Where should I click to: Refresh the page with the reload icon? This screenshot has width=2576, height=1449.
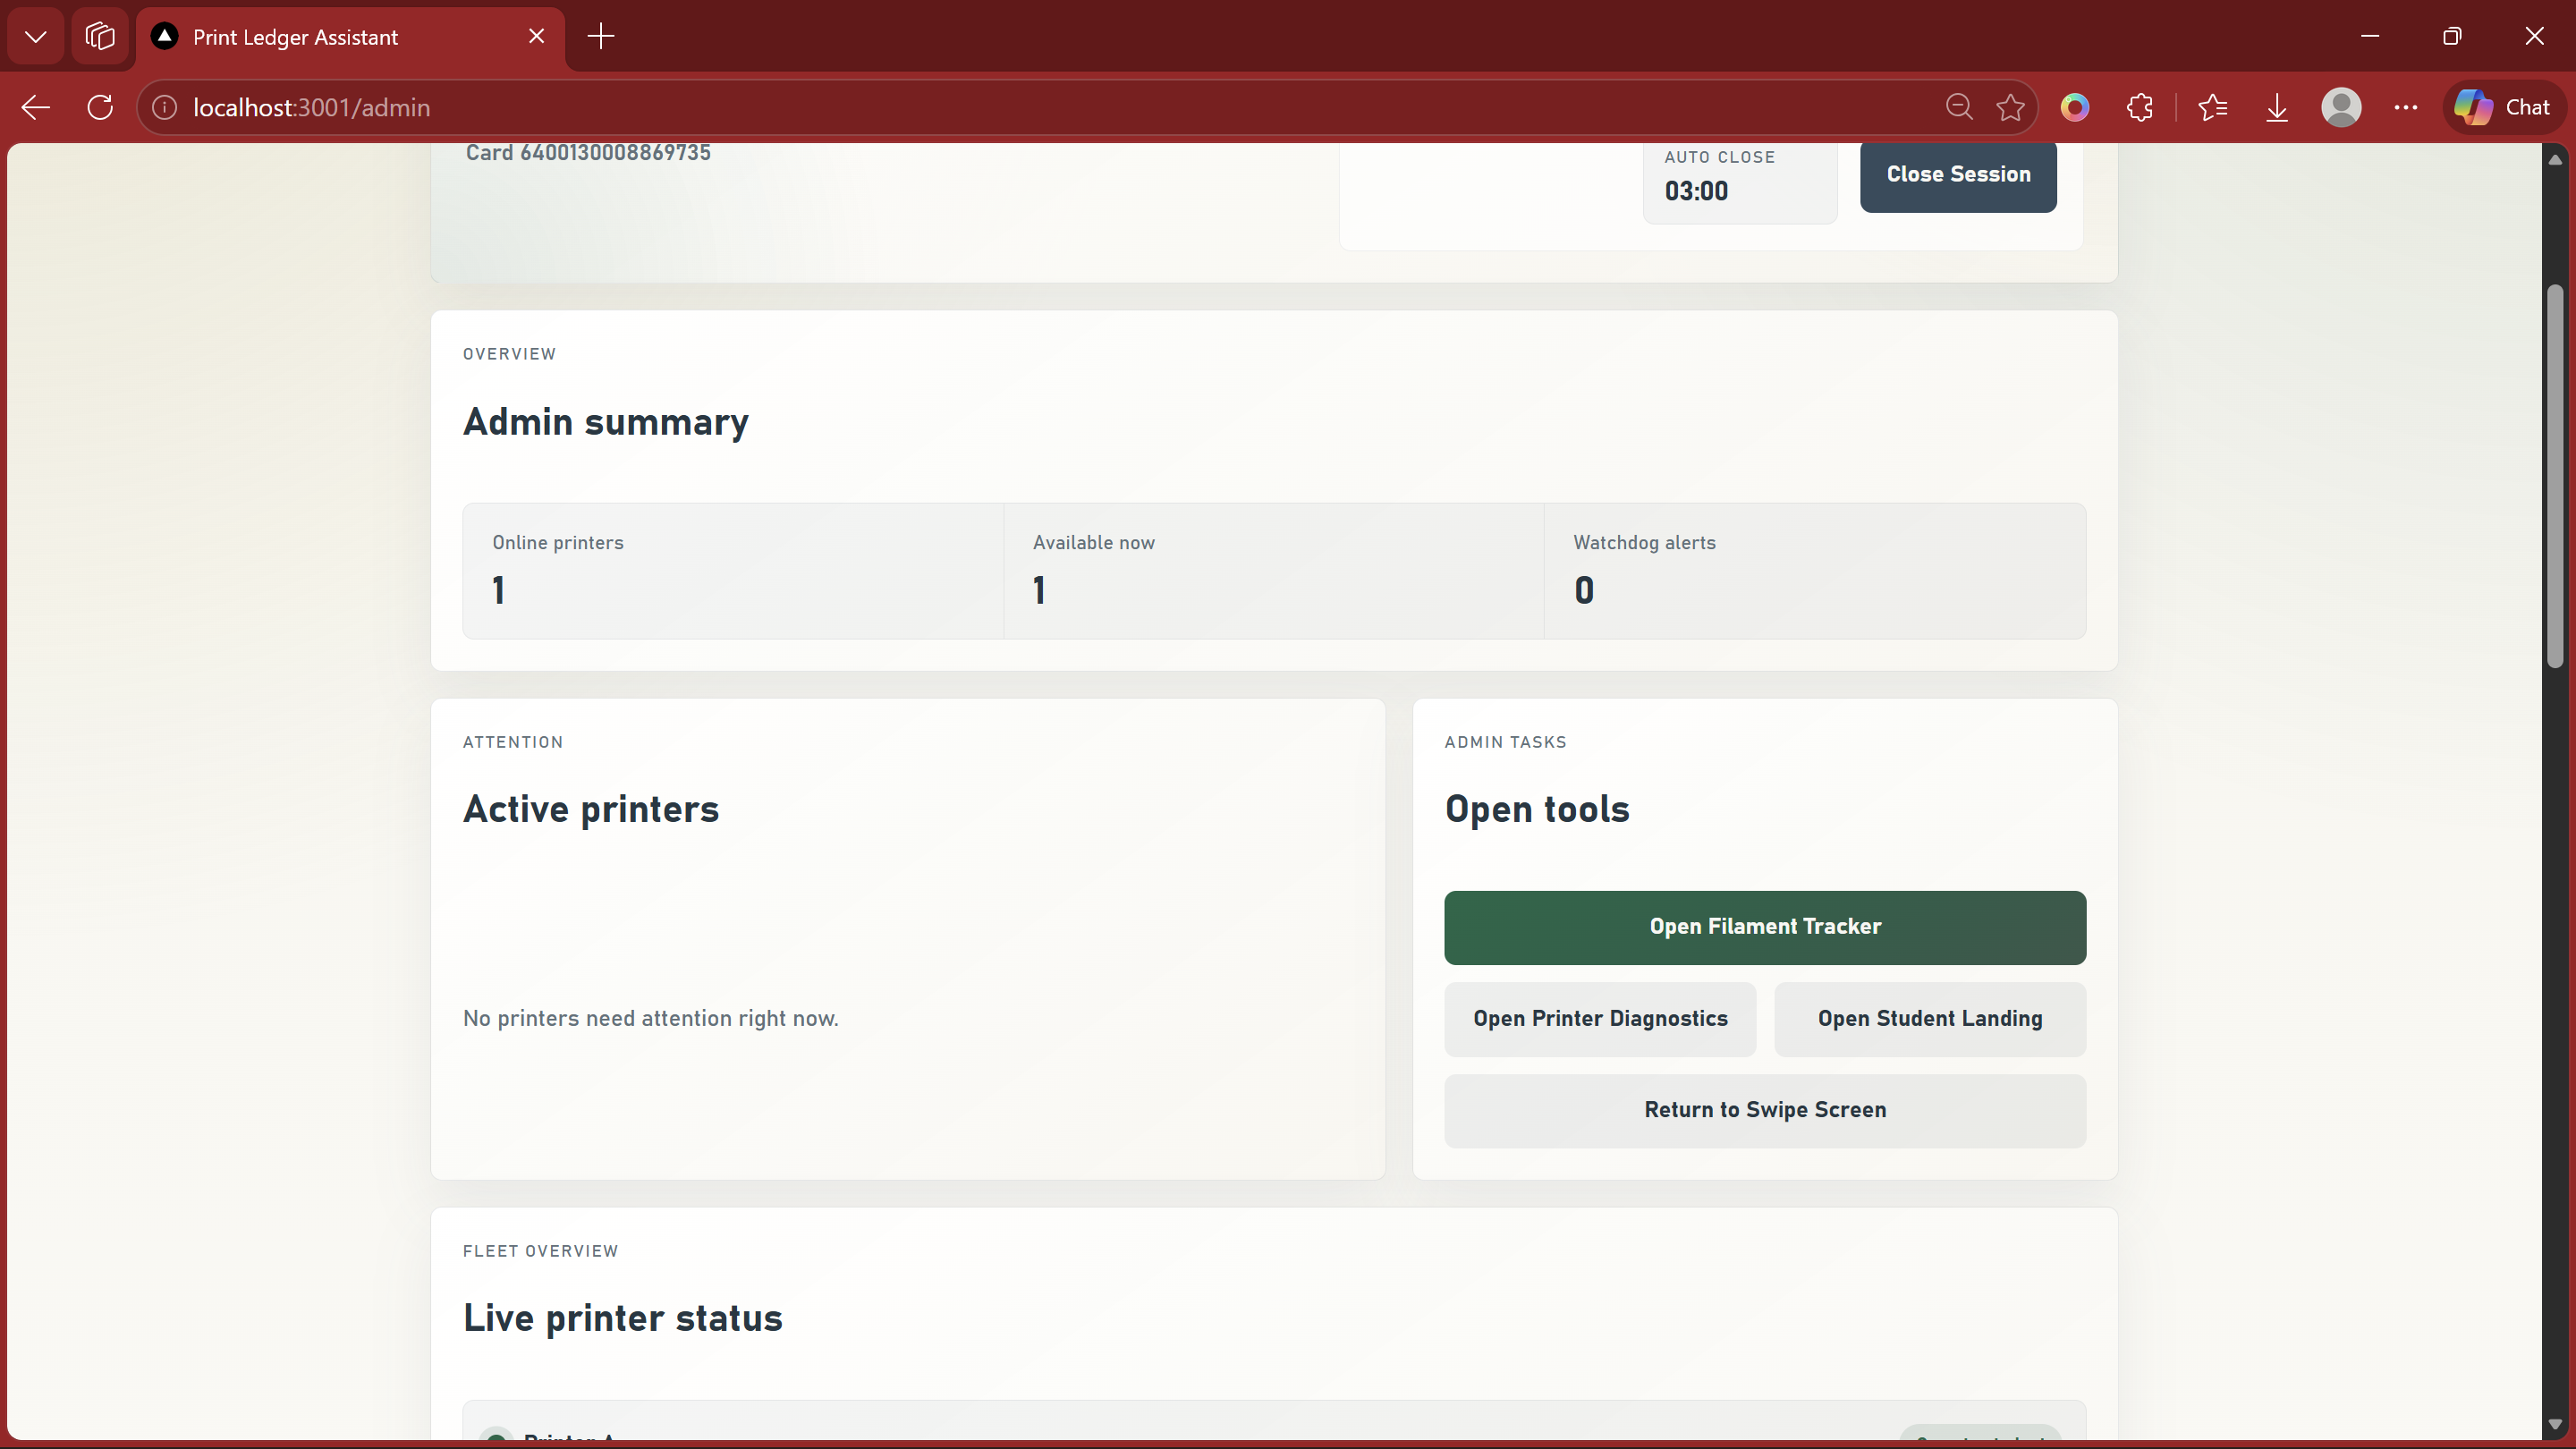100,107
